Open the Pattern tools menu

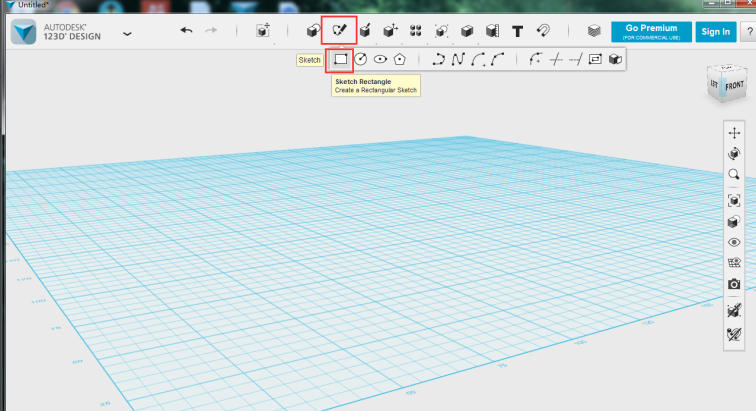(416, 31)
